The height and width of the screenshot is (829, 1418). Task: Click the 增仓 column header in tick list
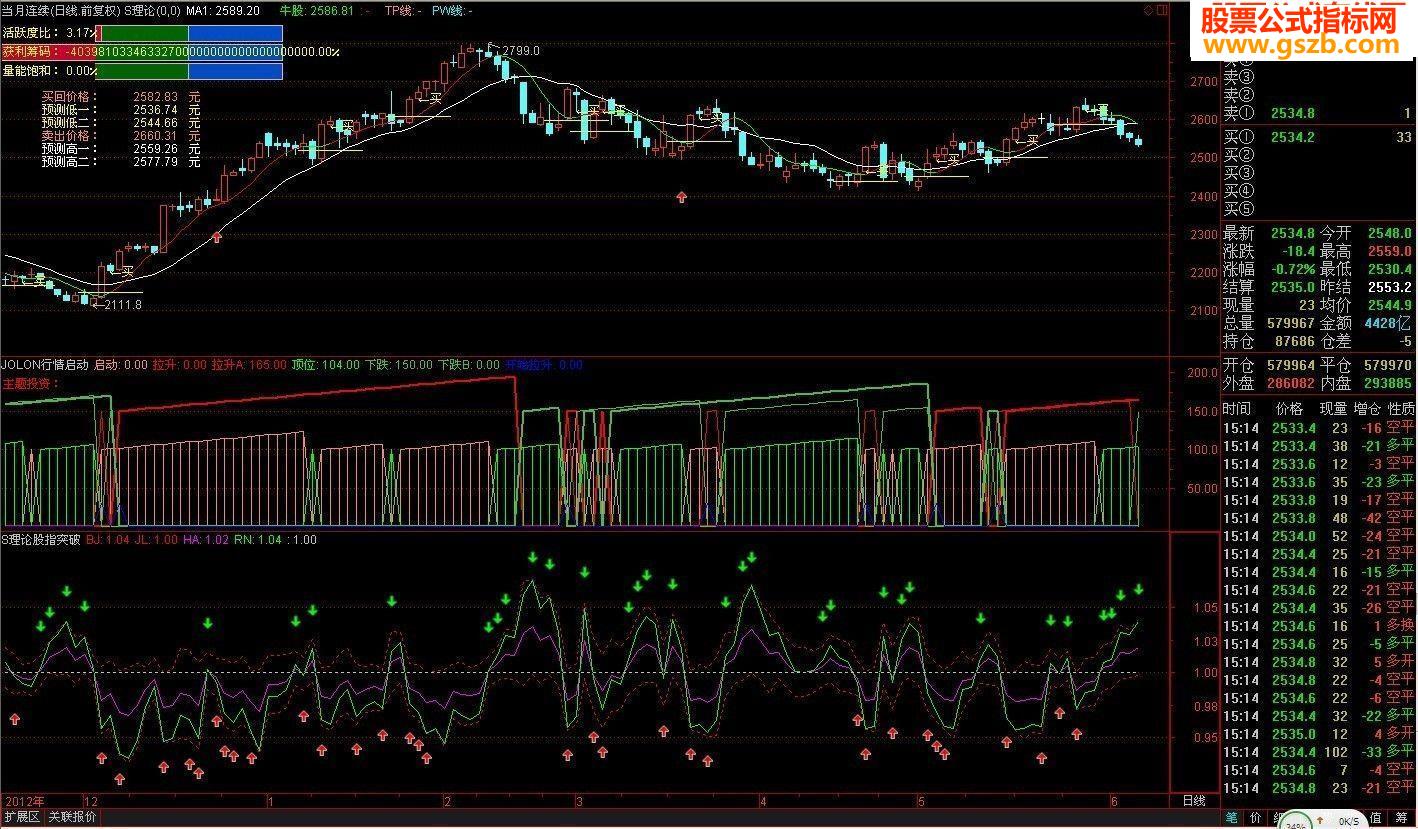(x=1366, y=409)
